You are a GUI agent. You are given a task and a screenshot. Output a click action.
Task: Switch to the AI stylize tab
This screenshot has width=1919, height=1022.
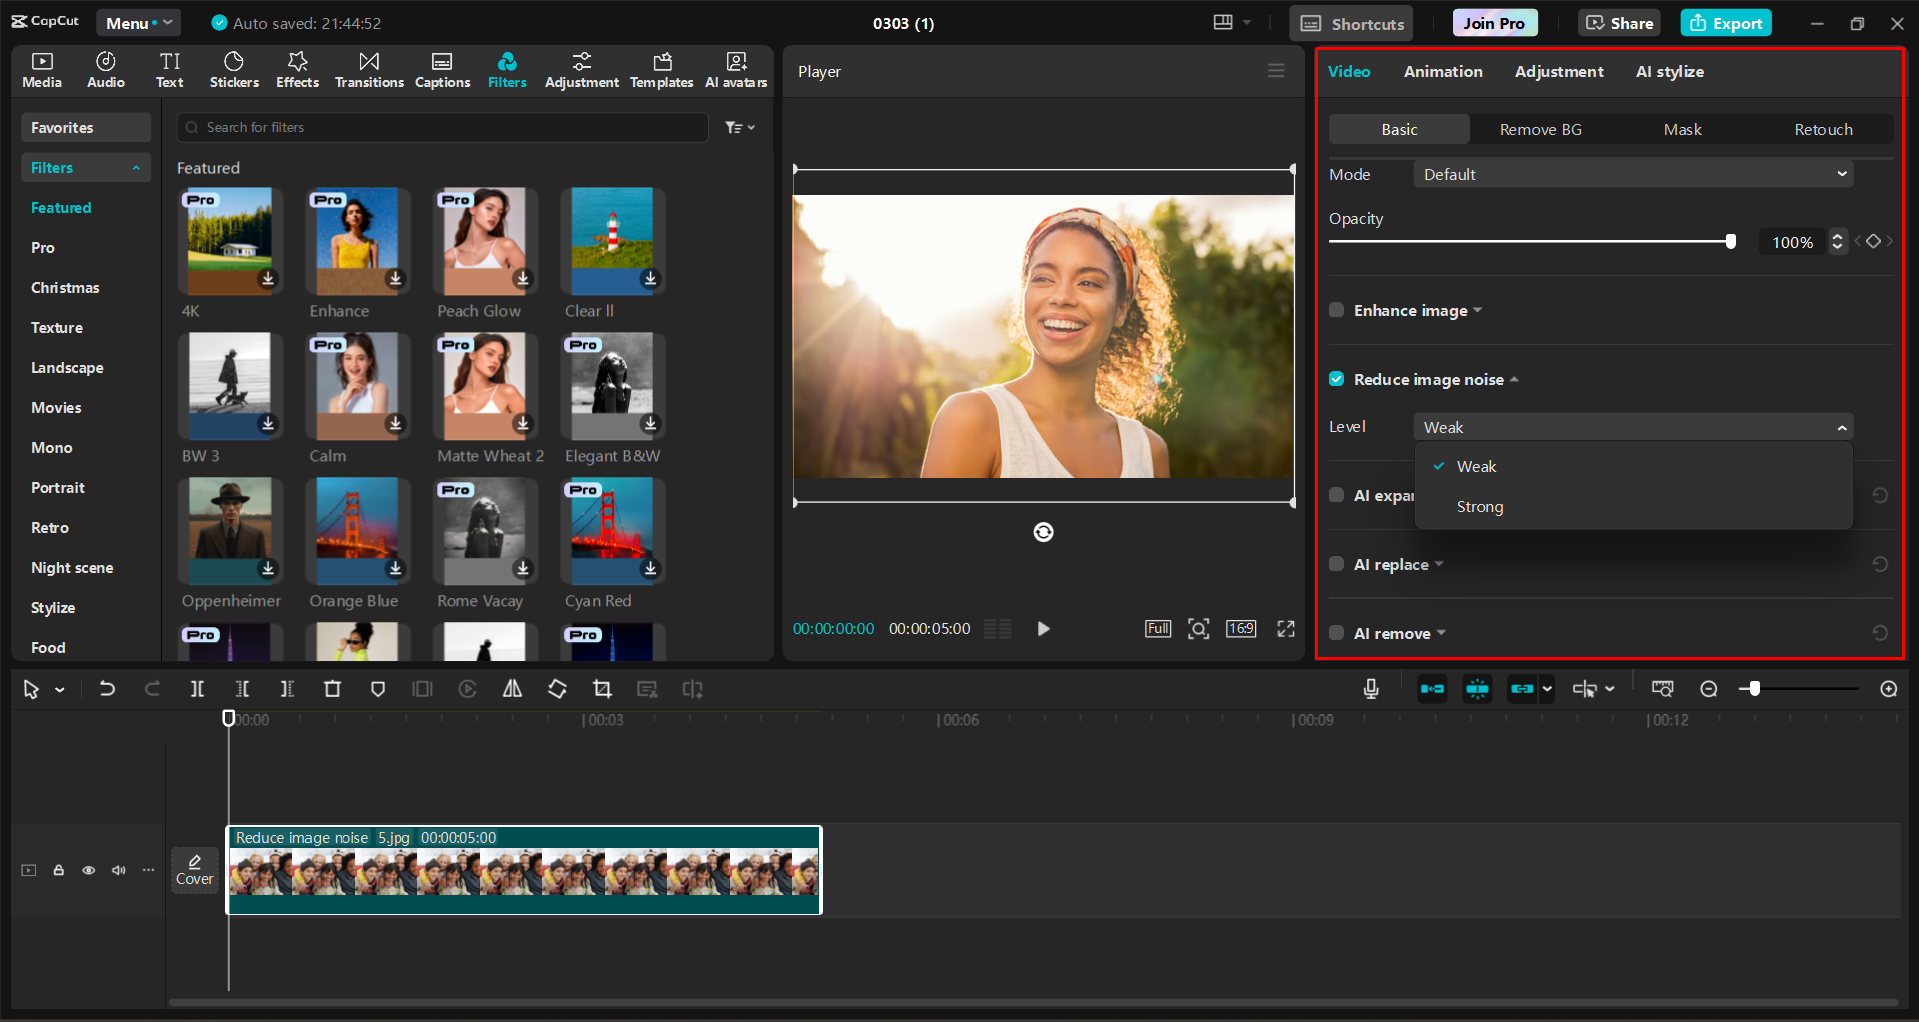[x=1670, y=71]
